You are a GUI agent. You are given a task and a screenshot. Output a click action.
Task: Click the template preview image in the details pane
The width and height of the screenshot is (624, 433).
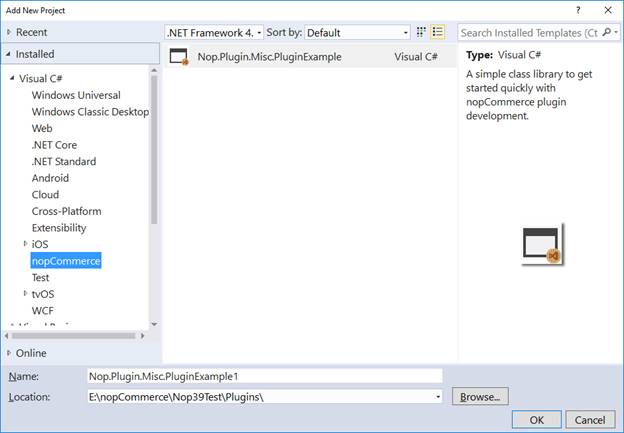[543, 244]
